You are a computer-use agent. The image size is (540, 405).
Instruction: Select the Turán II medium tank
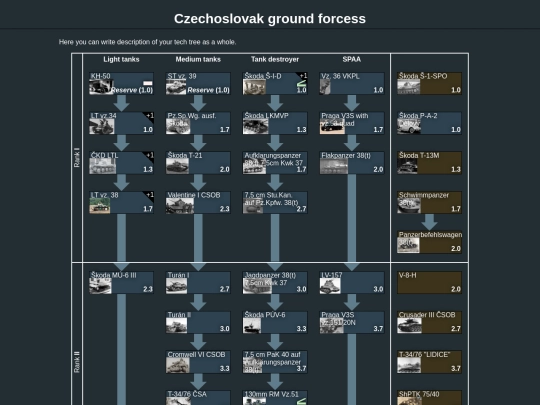tap(198, 322)
